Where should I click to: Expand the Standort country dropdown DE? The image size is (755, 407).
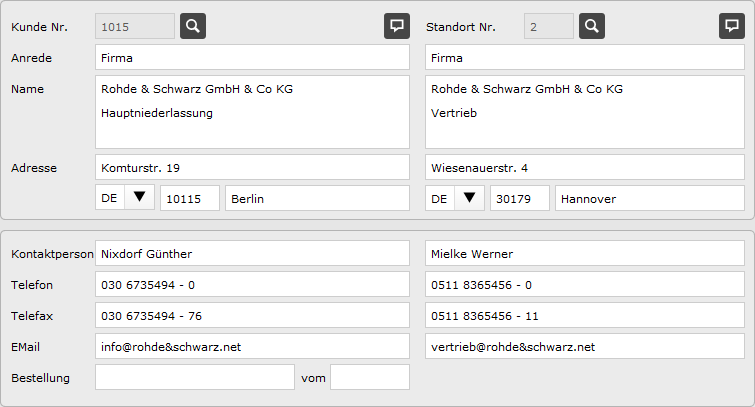pos(469,198)
